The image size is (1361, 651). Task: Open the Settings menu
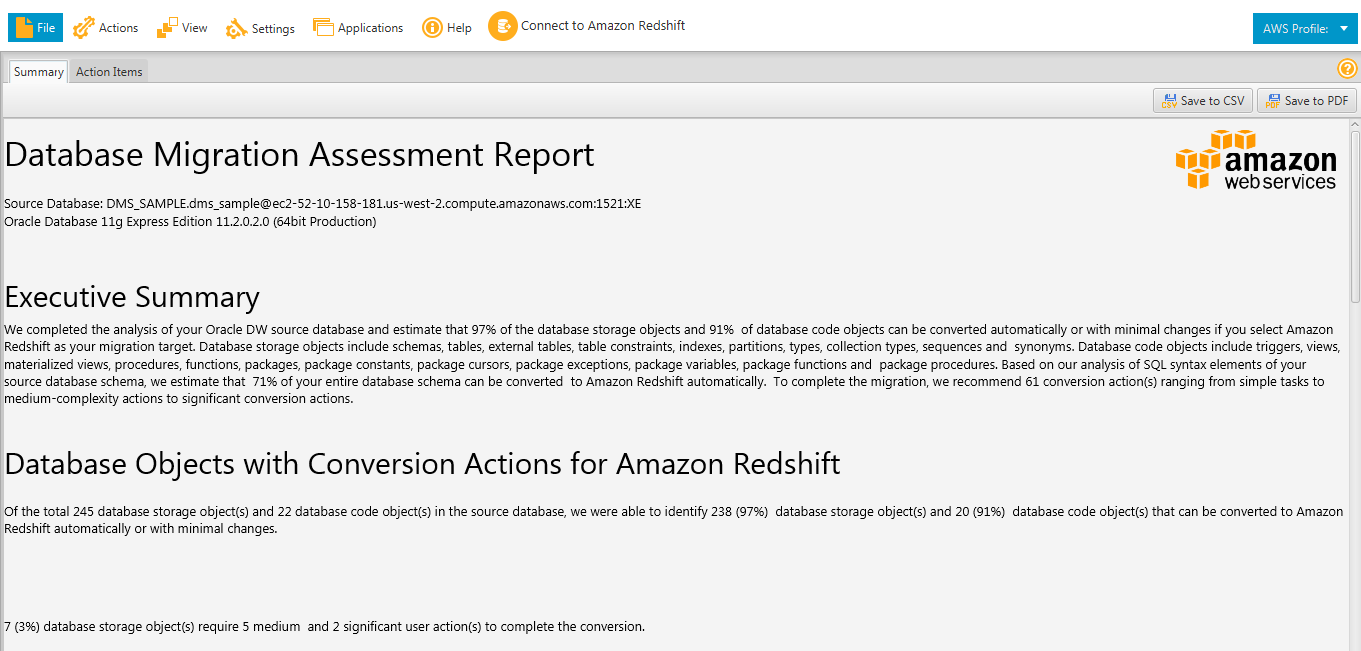[260, 28]
